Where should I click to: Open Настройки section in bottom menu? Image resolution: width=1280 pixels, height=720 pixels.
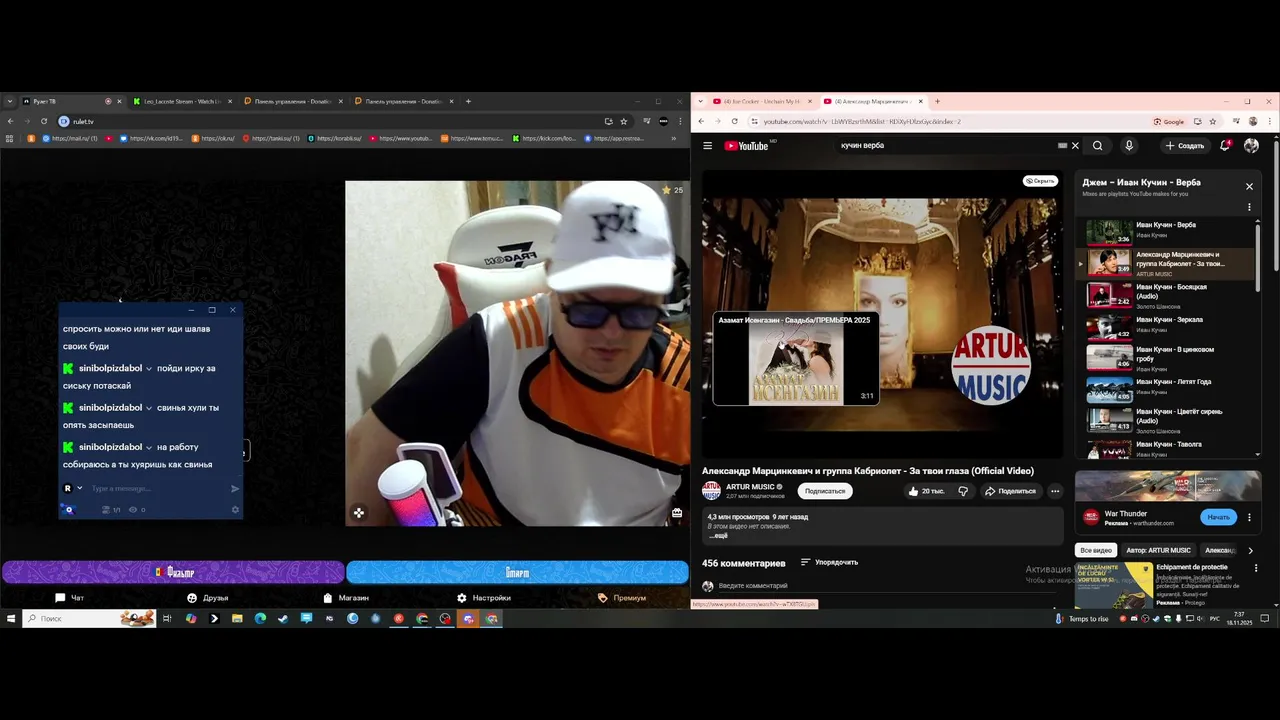coord(484,598)
